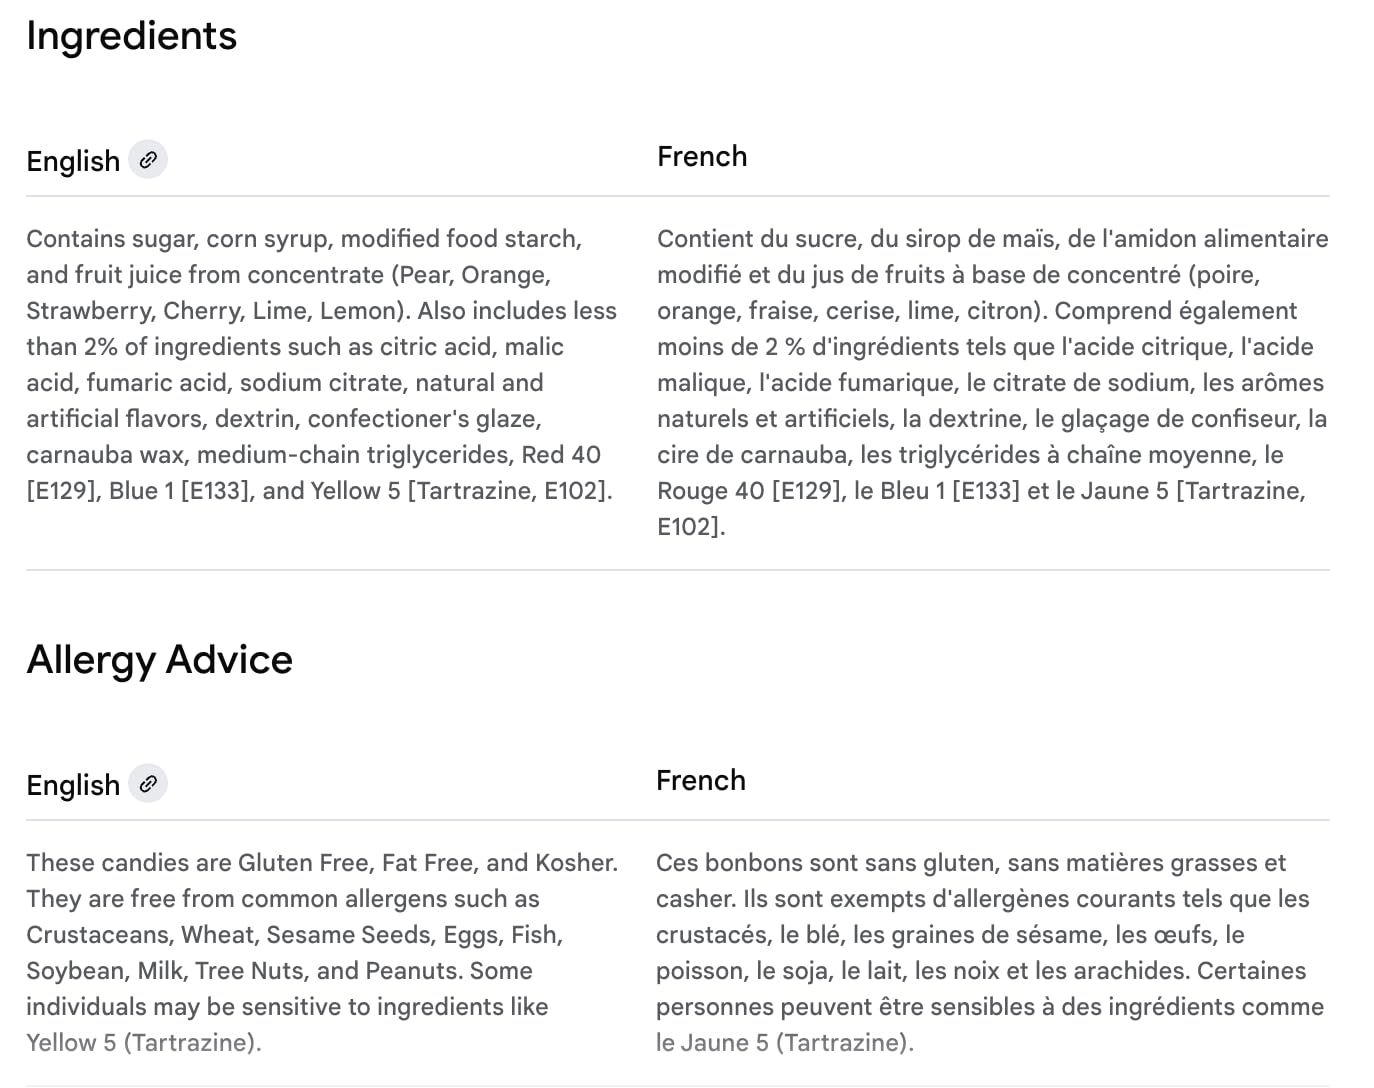Click the French ingredients paragraph starting 'Contient du sucre'
The height and width of the screenshot is (1088, 1374).
click(992, 383)
